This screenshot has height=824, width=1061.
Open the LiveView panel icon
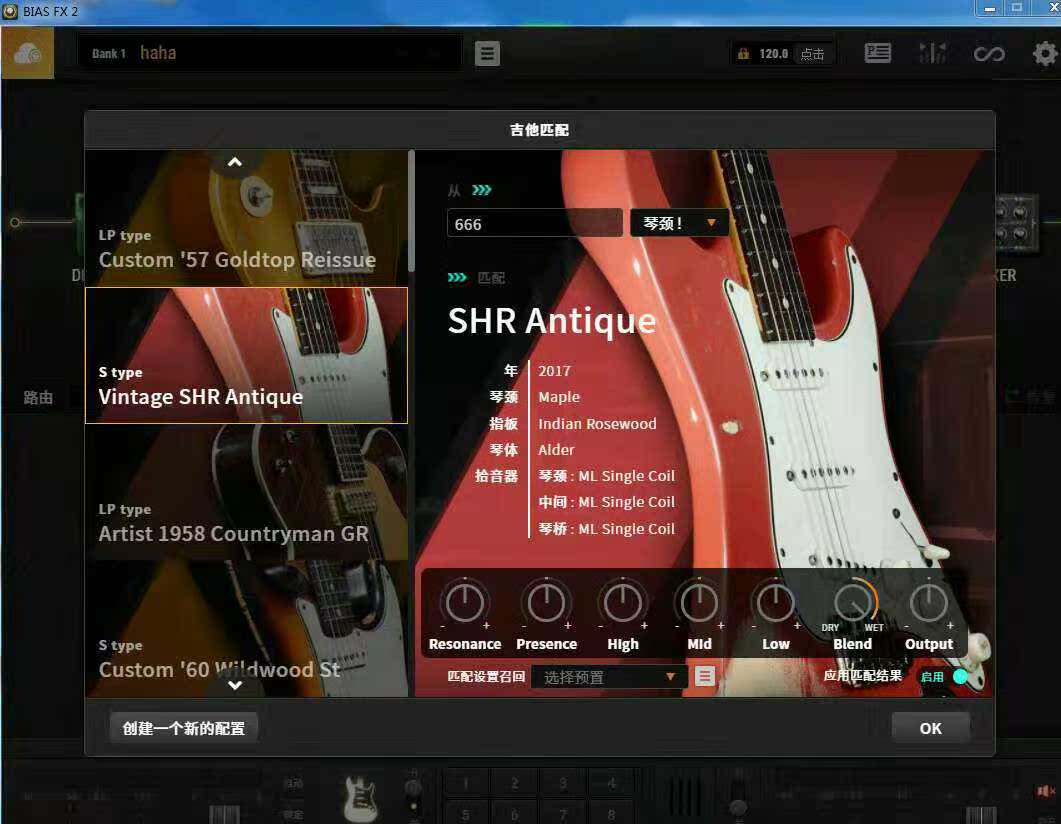878,53
